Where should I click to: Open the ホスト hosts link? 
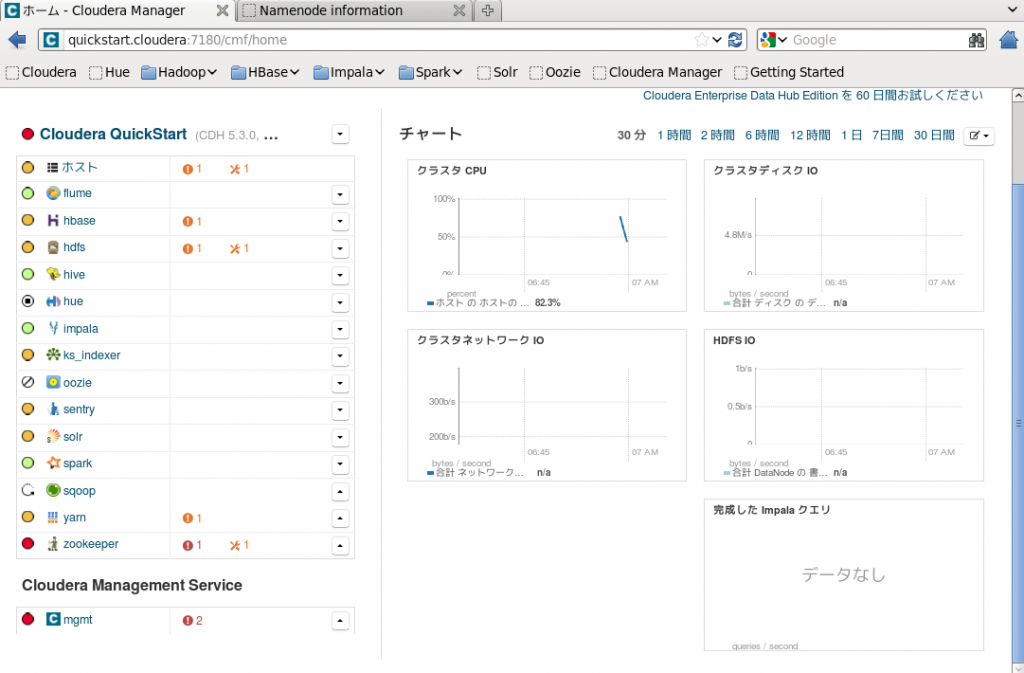pos(80,167)
